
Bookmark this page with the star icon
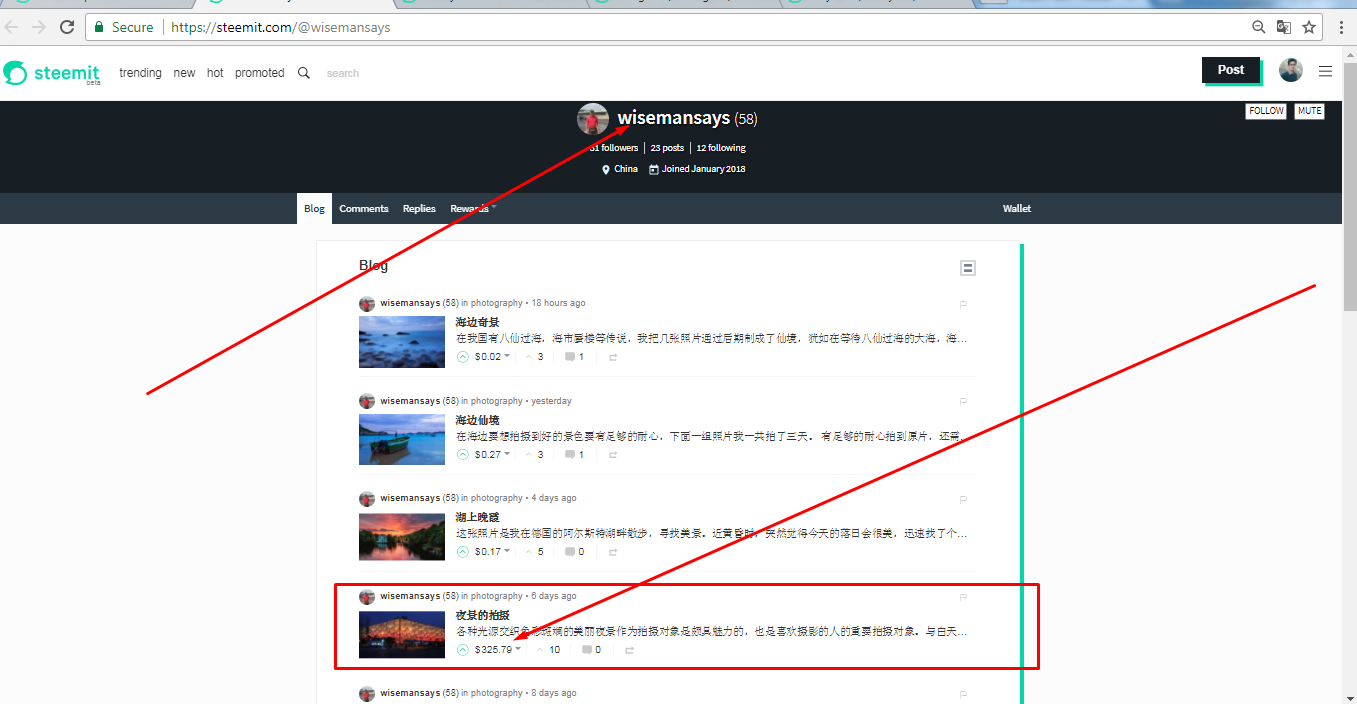[x=1308, y=27]
